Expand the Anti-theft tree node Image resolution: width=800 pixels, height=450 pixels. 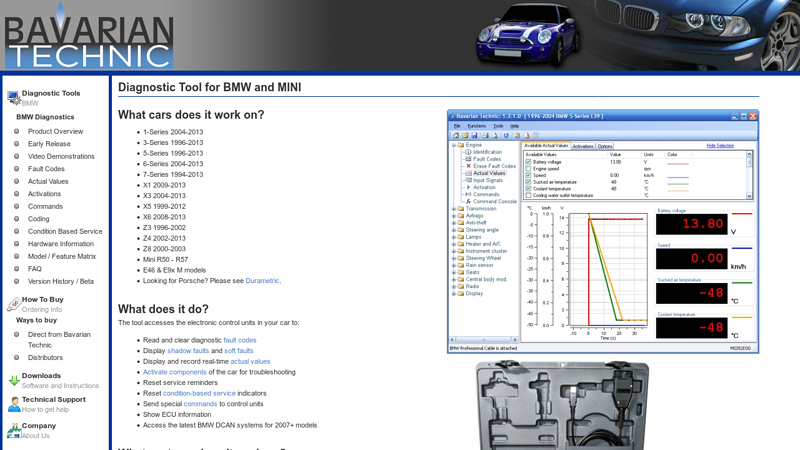point(454,223)
